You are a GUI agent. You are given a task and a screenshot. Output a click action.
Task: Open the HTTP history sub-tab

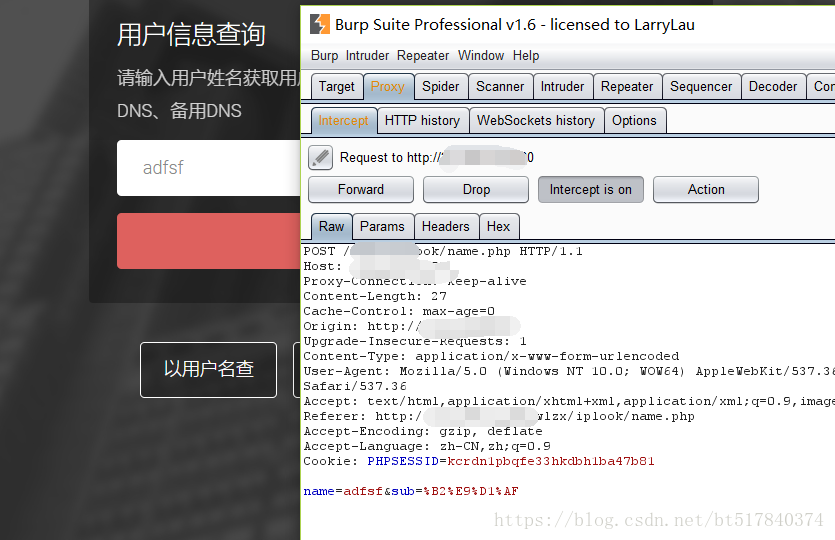coord(422,120)
